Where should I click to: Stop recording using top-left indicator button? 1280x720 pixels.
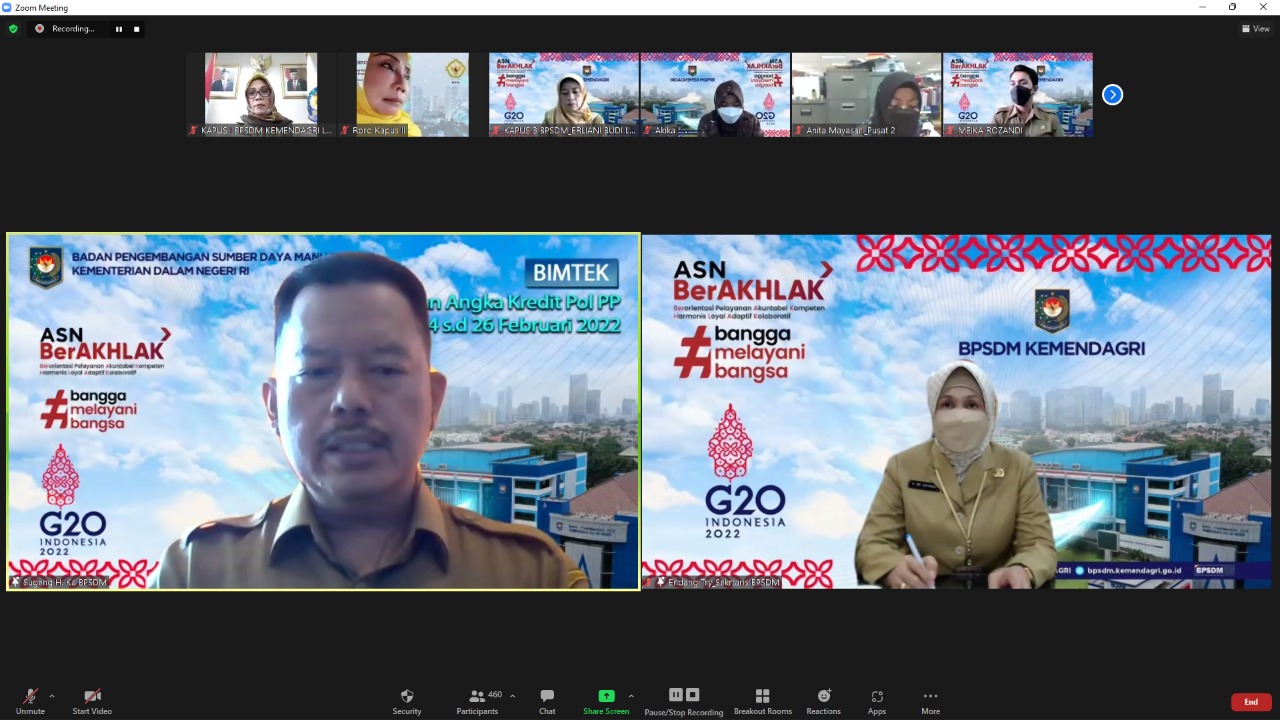tap(137, 29)
